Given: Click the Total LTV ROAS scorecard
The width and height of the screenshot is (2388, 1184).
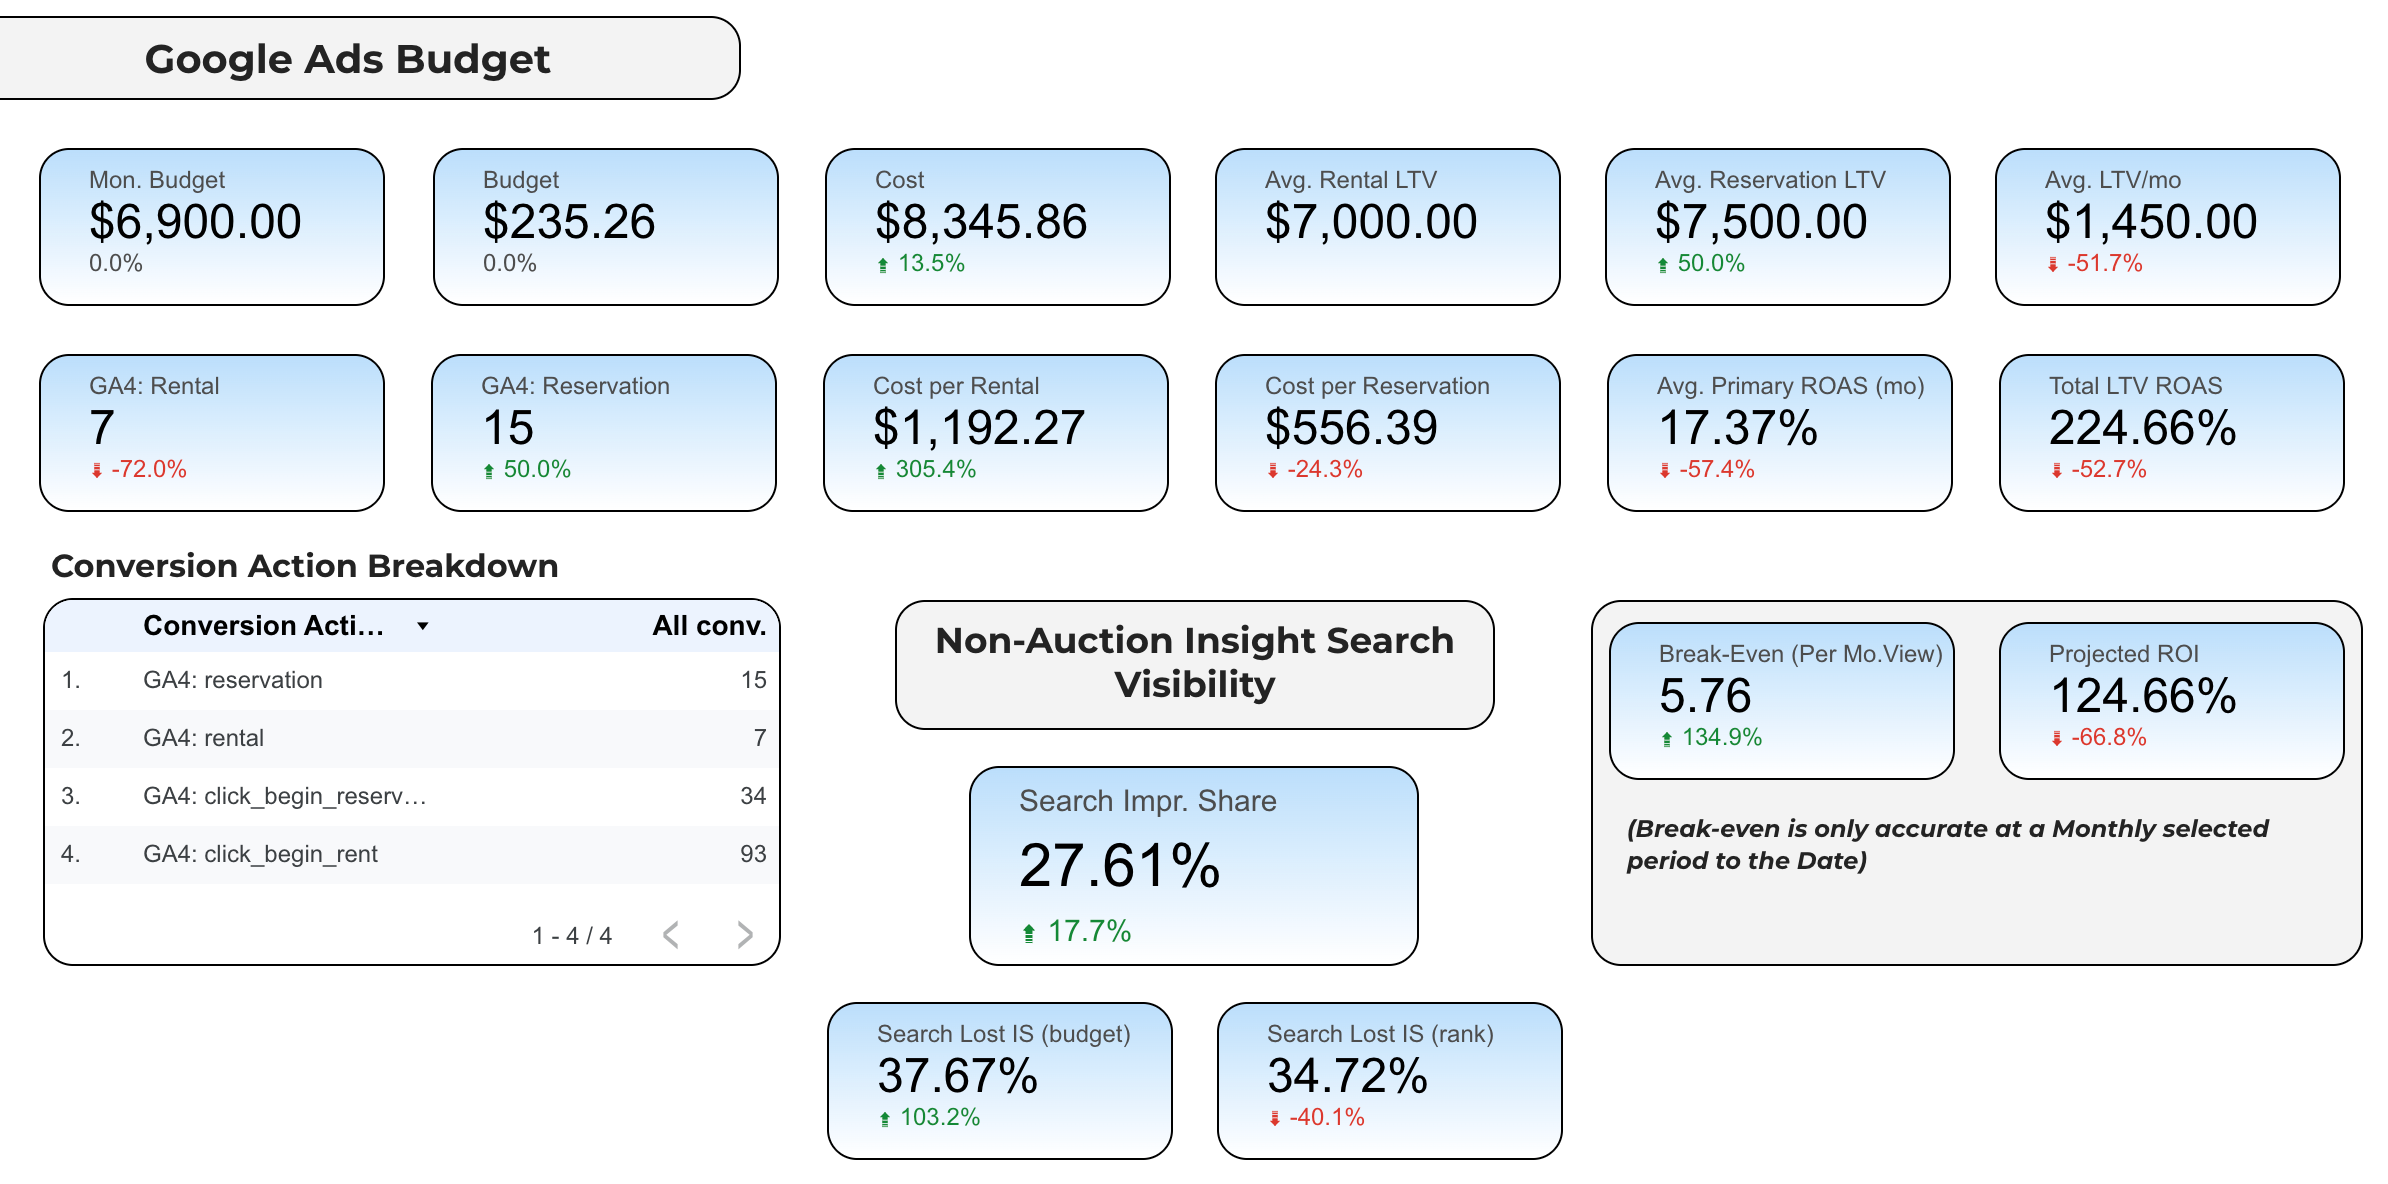Looking at the screenshot, I should [x=2172, y=432].
